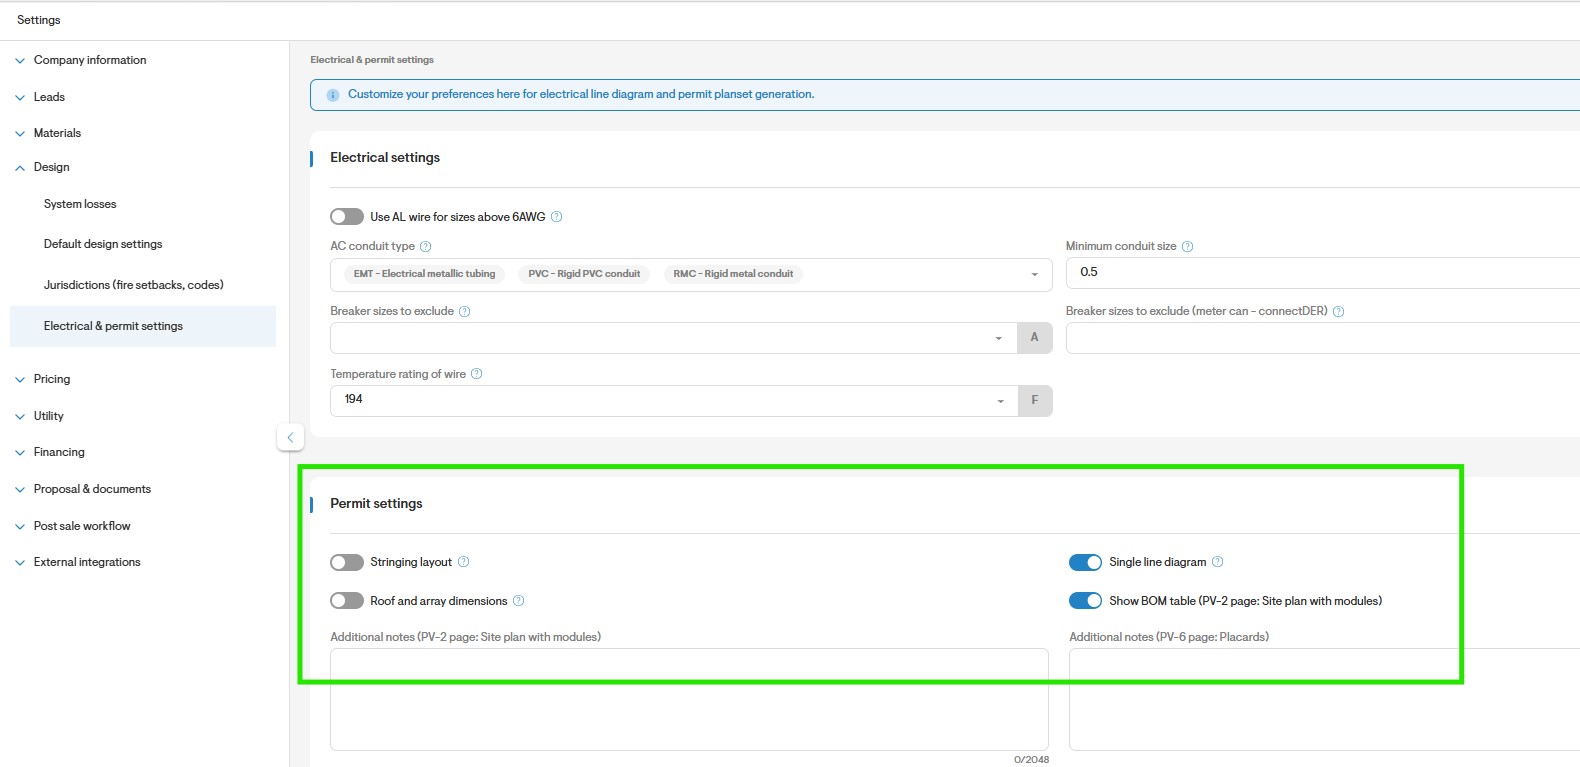
Task: Click help icon beside Single line diagram
Action: coord(1218,562)
